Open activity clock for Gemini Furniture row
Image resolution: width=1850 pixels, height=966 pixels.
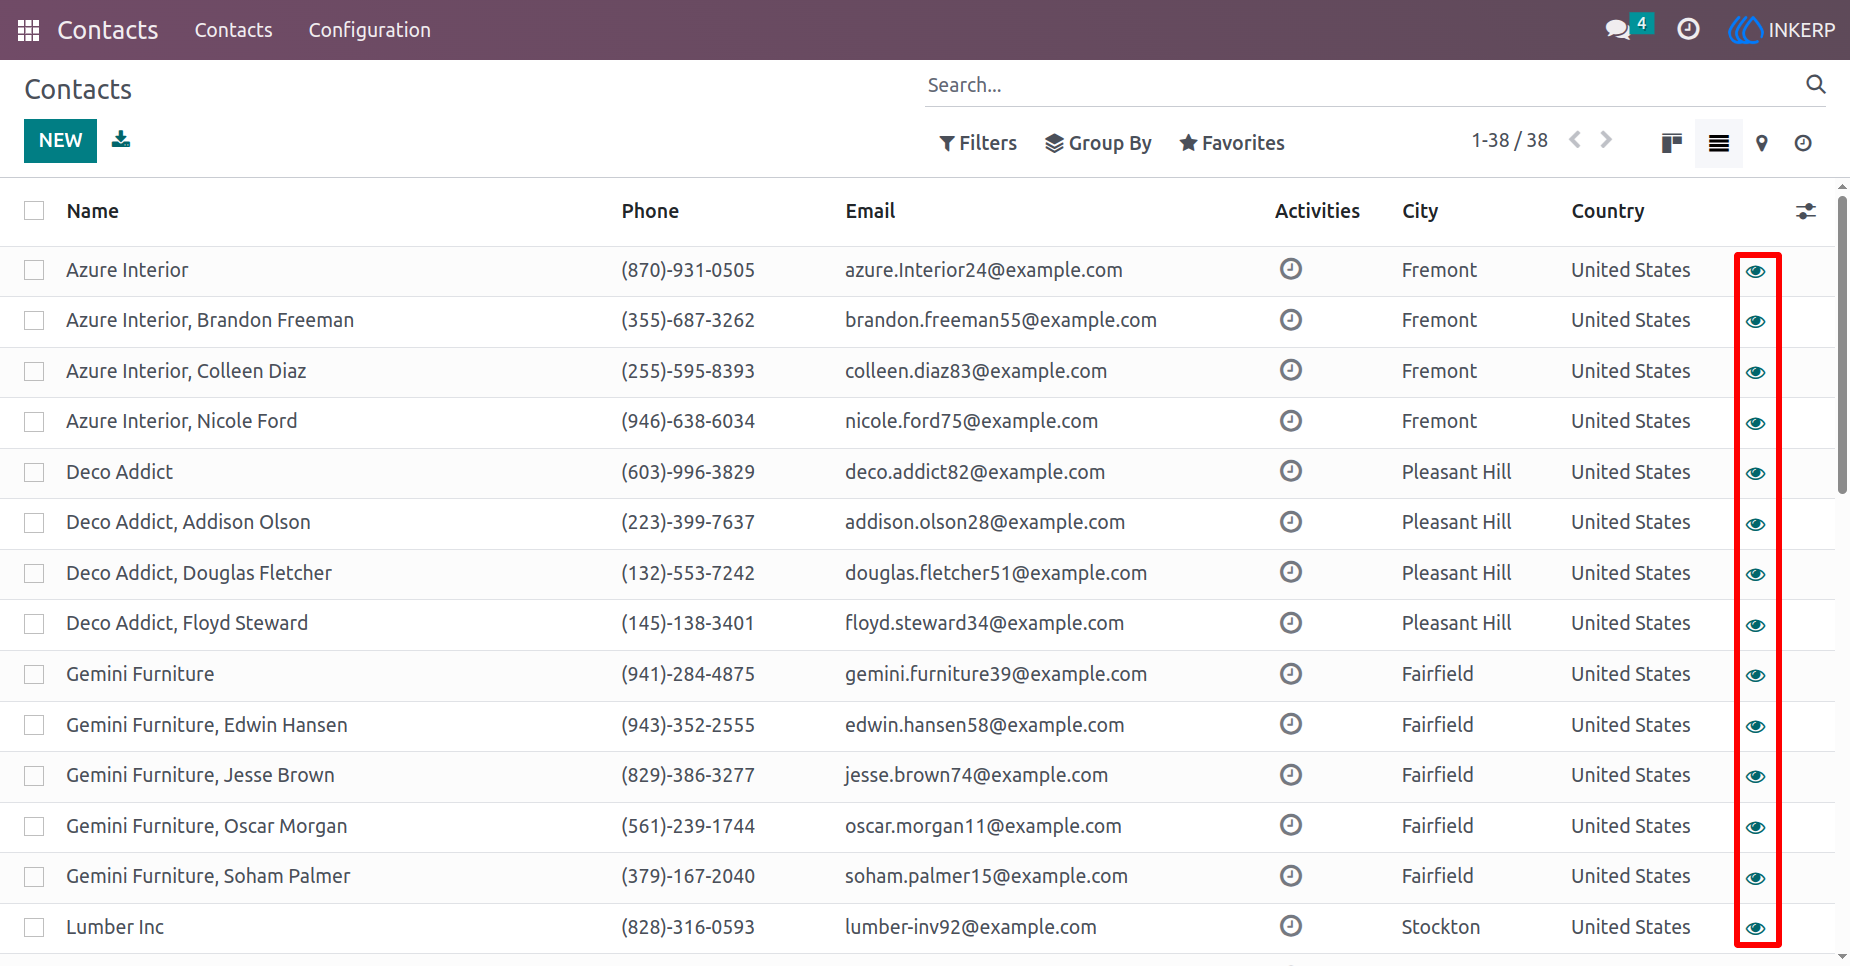pyautogui.click(x=1291, y=674)
